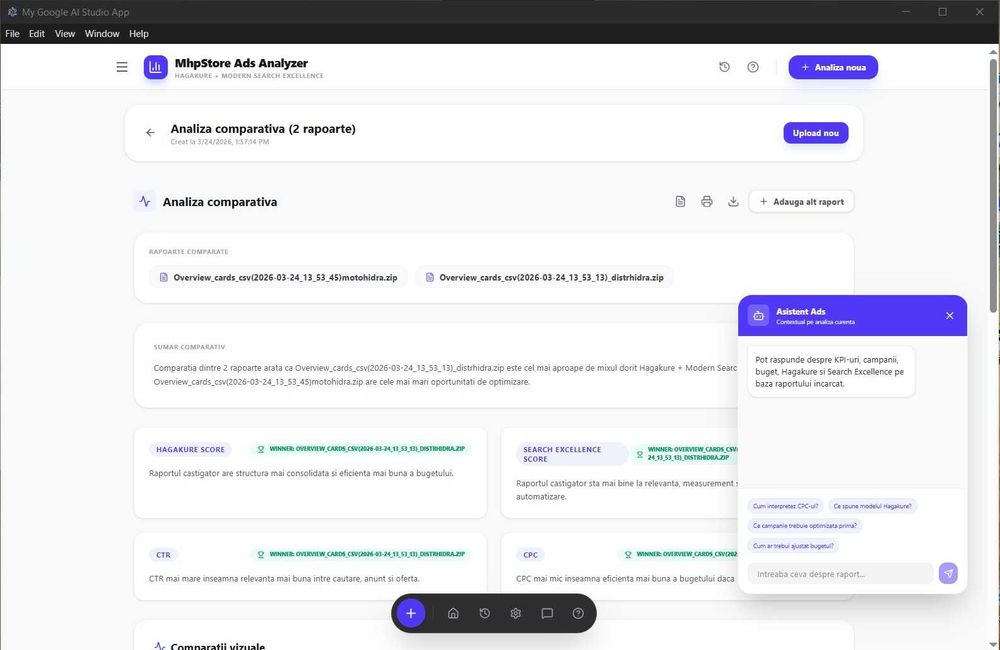Open settings gear in bottom dock
Image resolution: width=1000 pixels, height=650 pixels.
515,613
